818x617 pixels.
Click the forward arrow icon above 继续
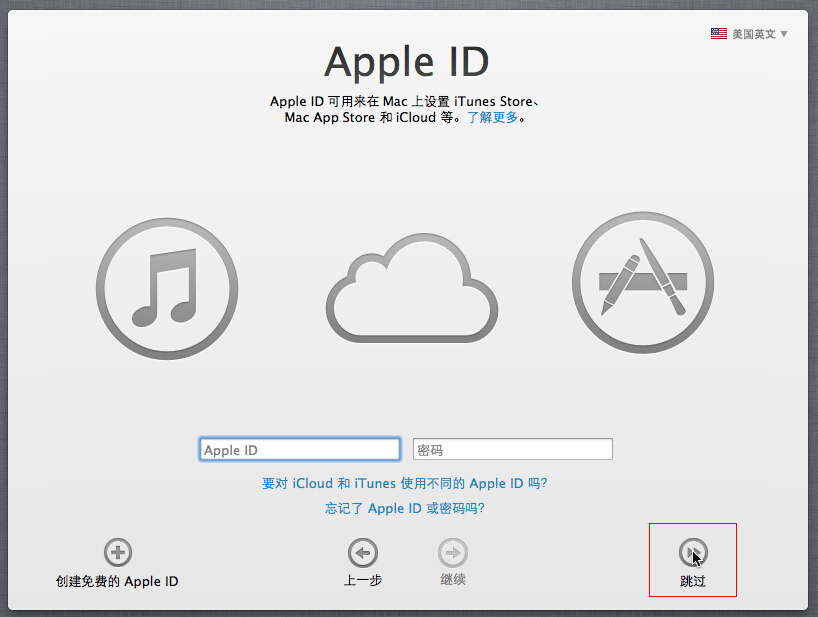[x=453, y=553]
